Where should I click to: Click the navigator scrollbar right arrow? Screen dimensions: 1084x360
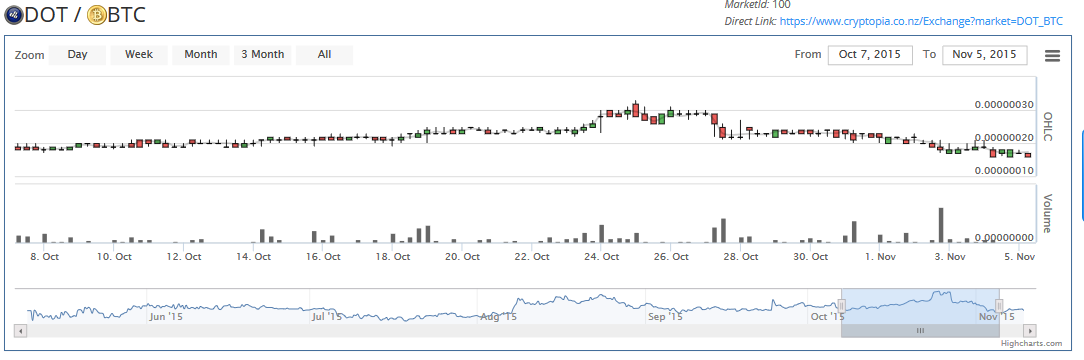pos(1030,331)
